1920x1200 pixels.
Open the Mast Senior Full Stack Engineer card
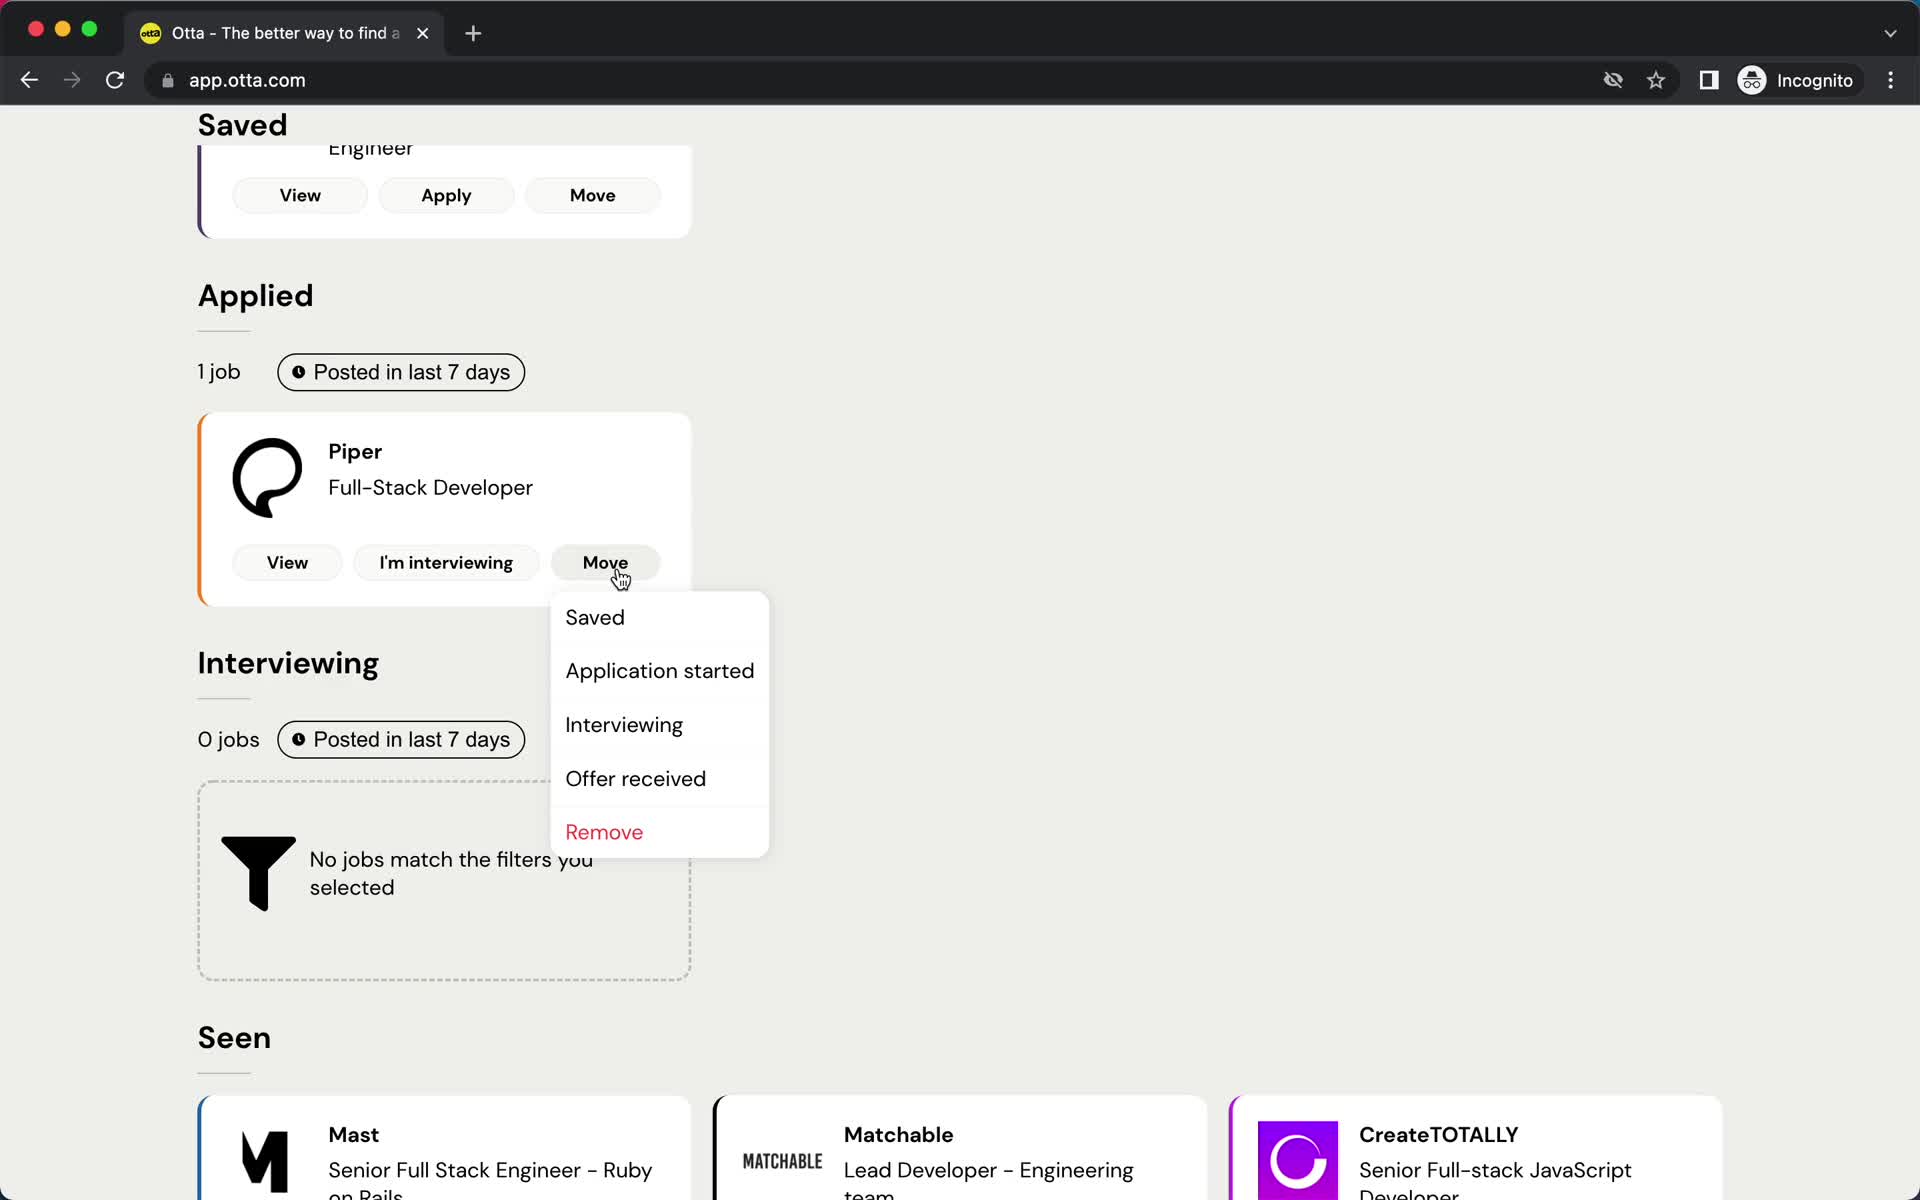click(444, 1148)
